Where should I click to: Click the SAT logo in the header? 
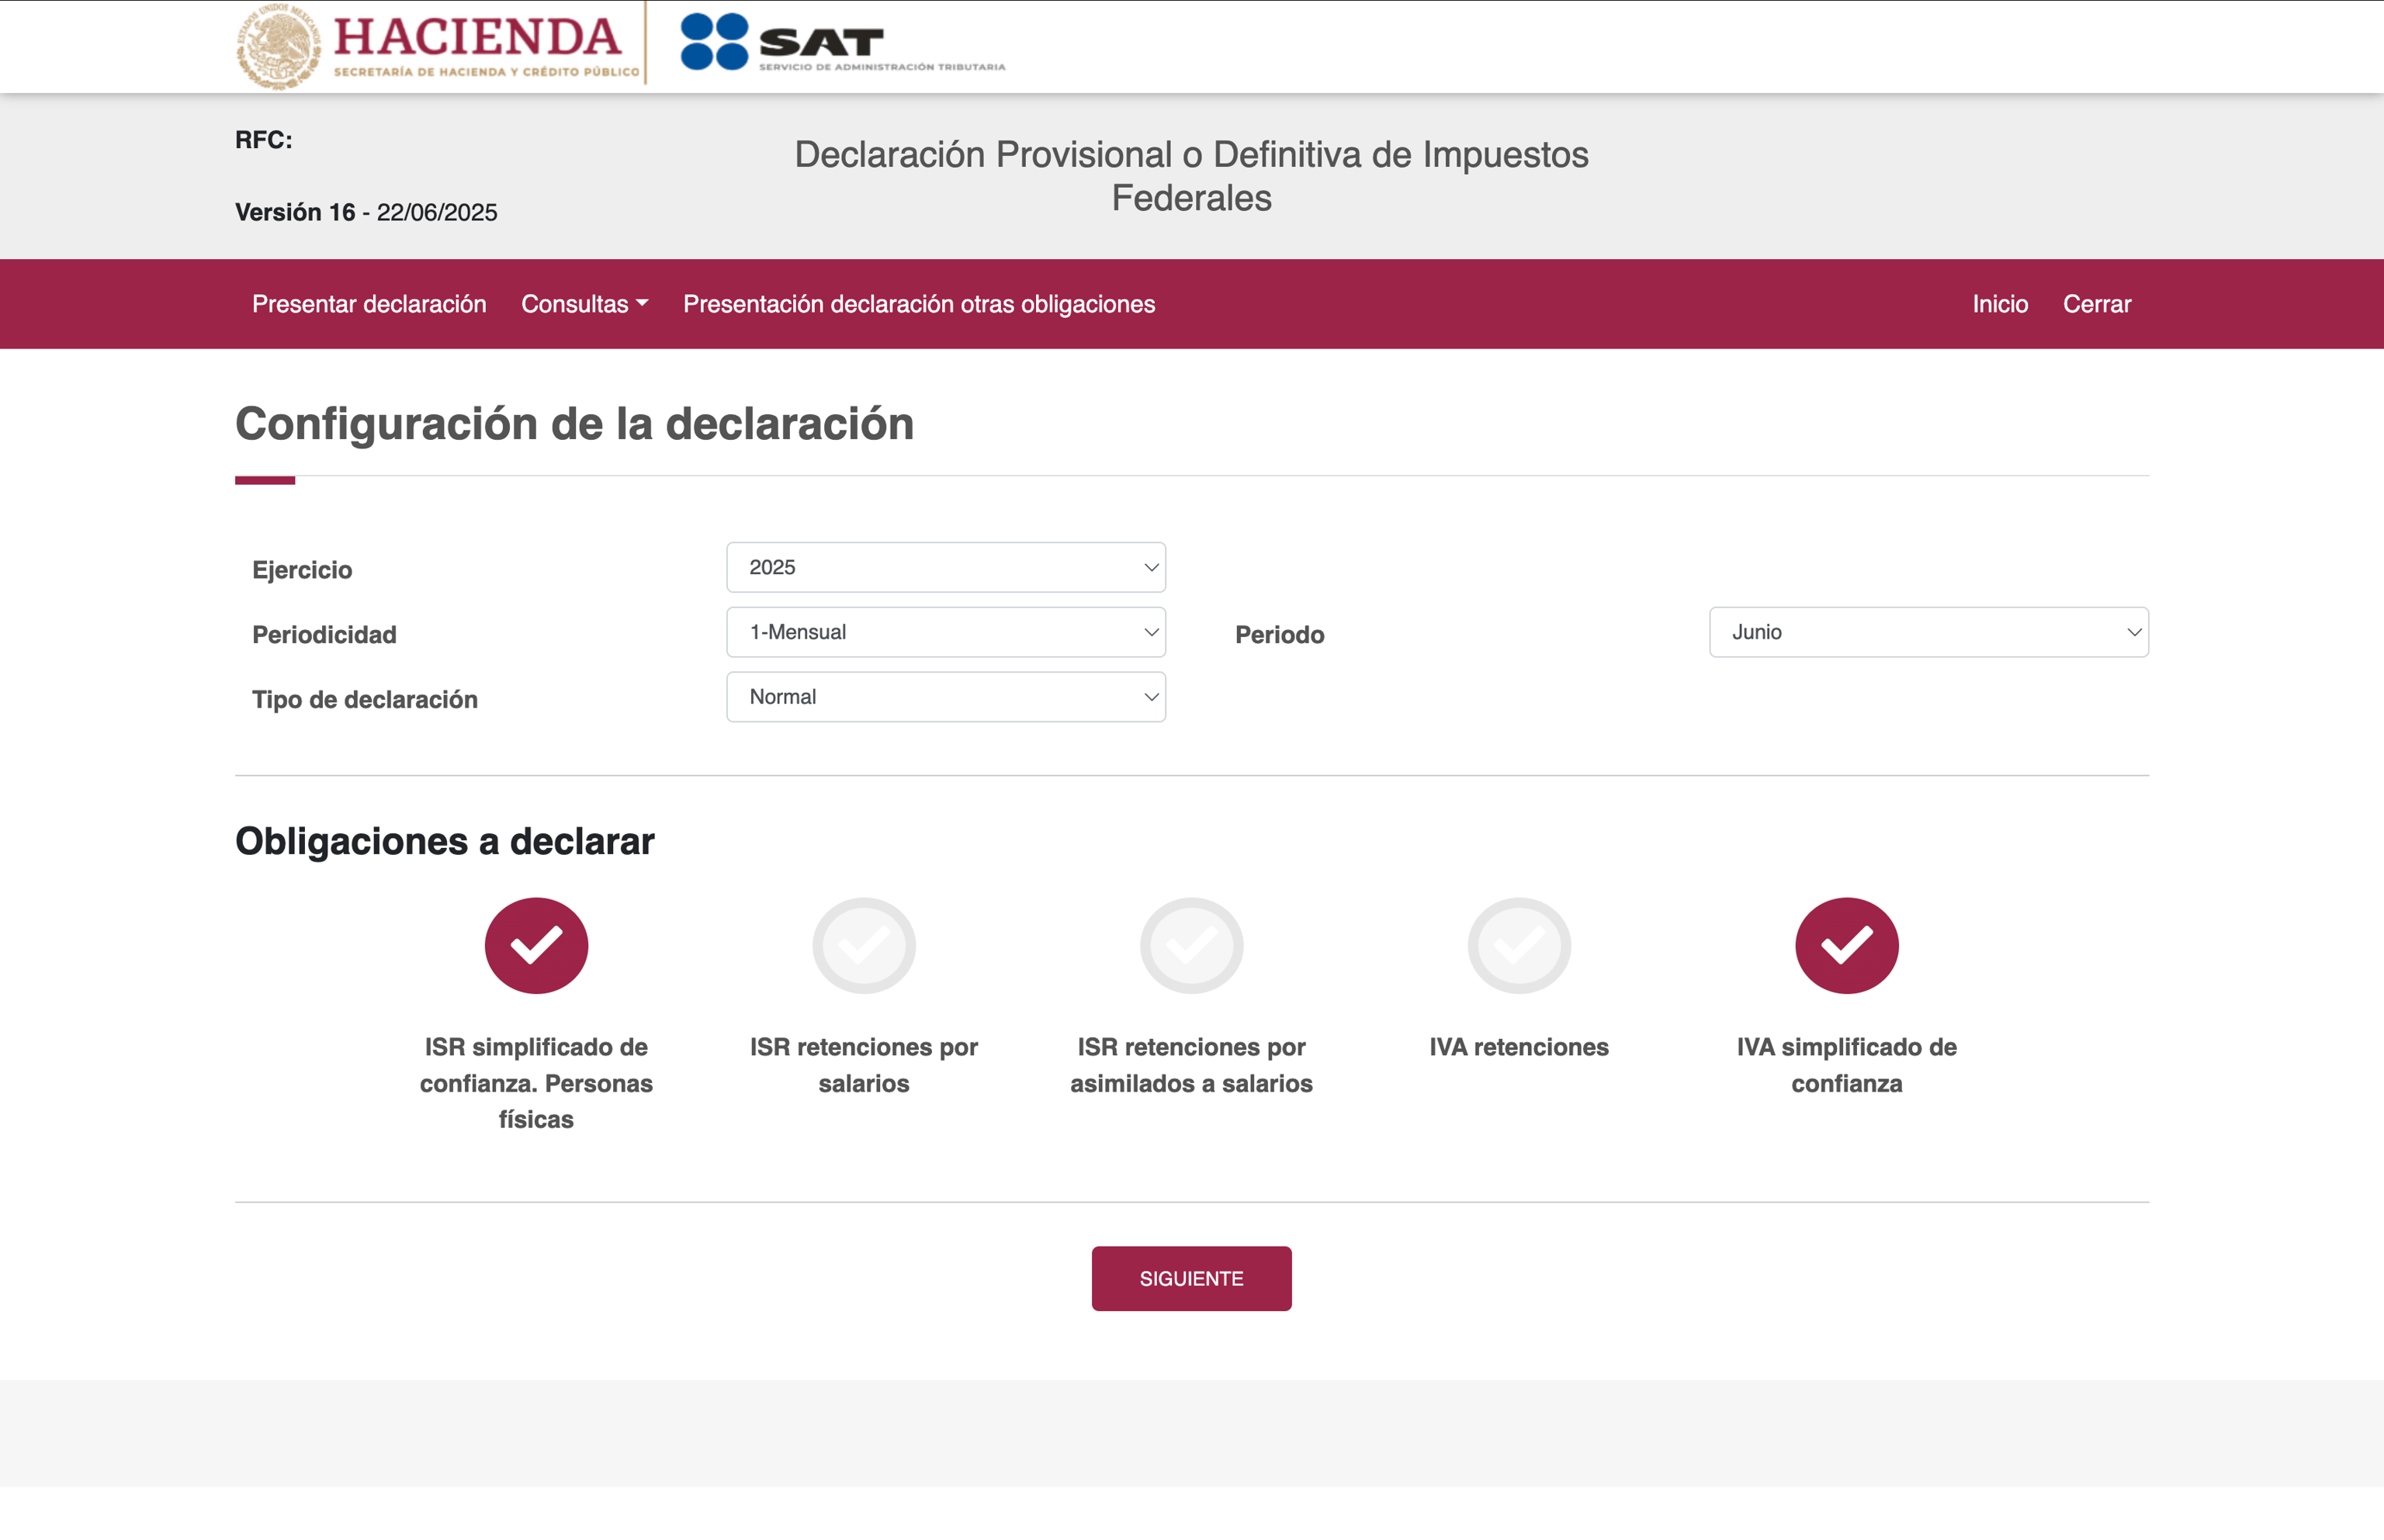click(842, 43)
